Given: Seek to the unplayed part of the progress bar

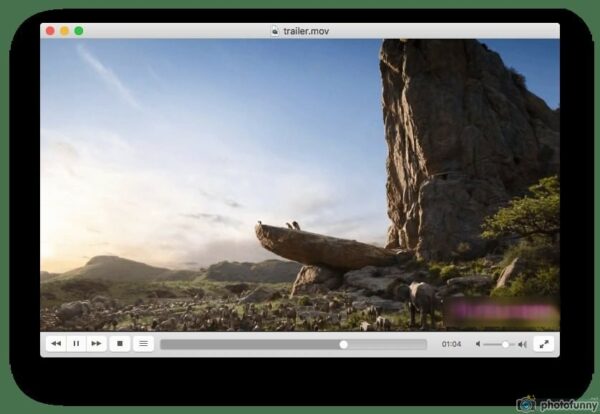Looking at the screenshot, I should coord(385,344).
